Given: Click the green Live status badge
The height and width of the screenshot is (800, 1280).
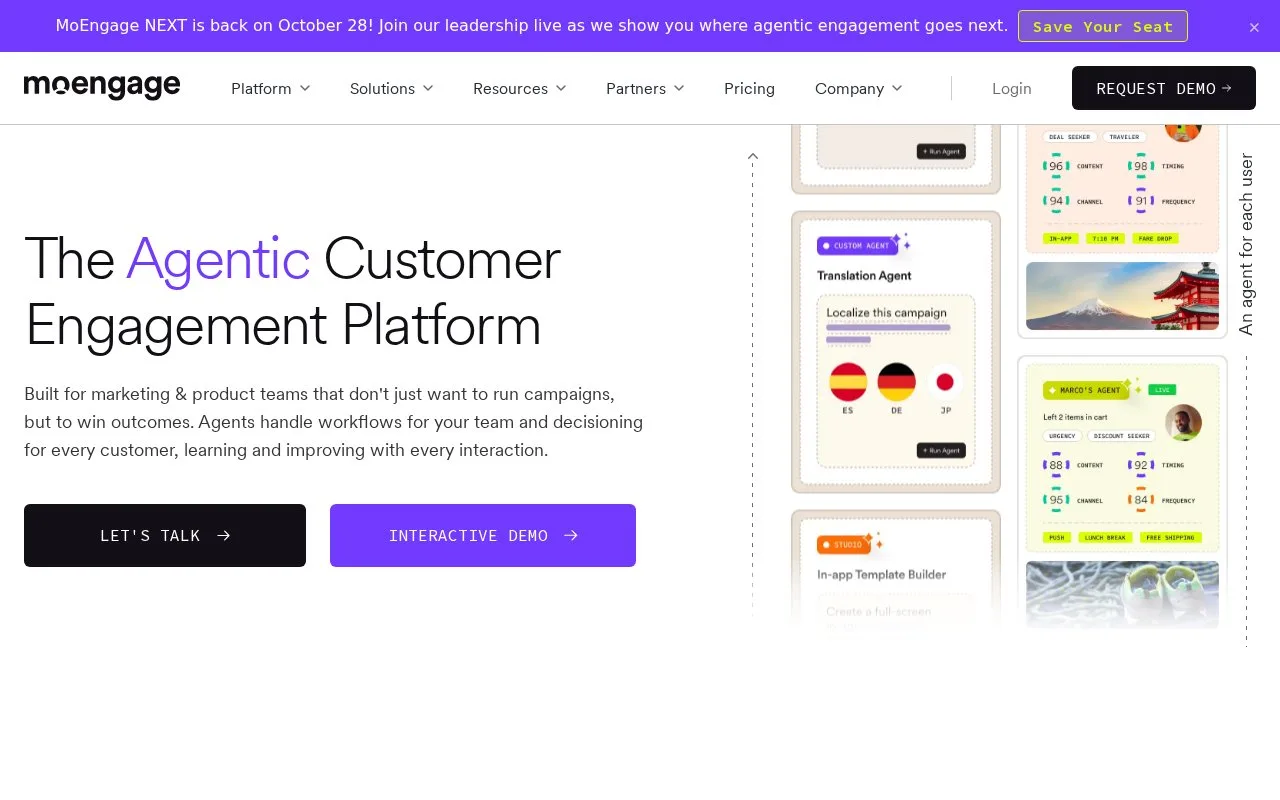Looking at the screenshot, I should tap(1162, 390).
